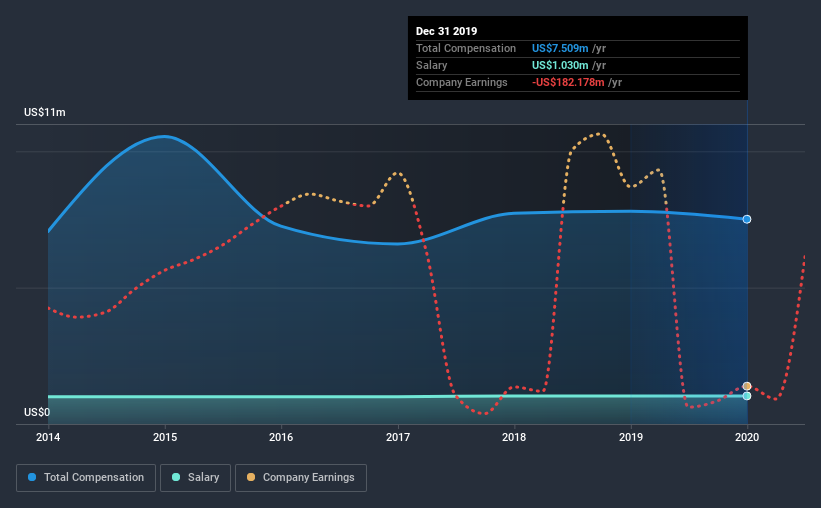The image size is (821, 508).
Task: Click the US$7.509m total compensation value
Action: click(560, 48)
